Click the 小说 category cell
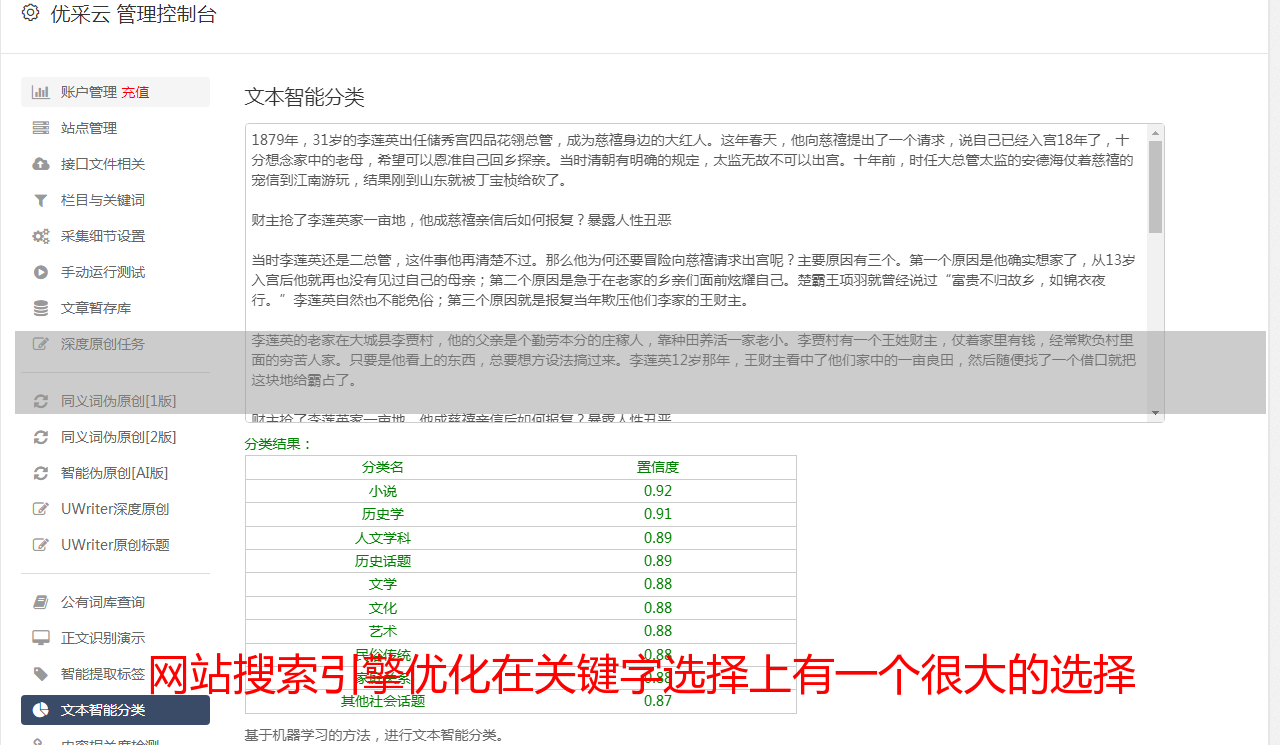Viewport: 1280px width, 745px height. 383,491
